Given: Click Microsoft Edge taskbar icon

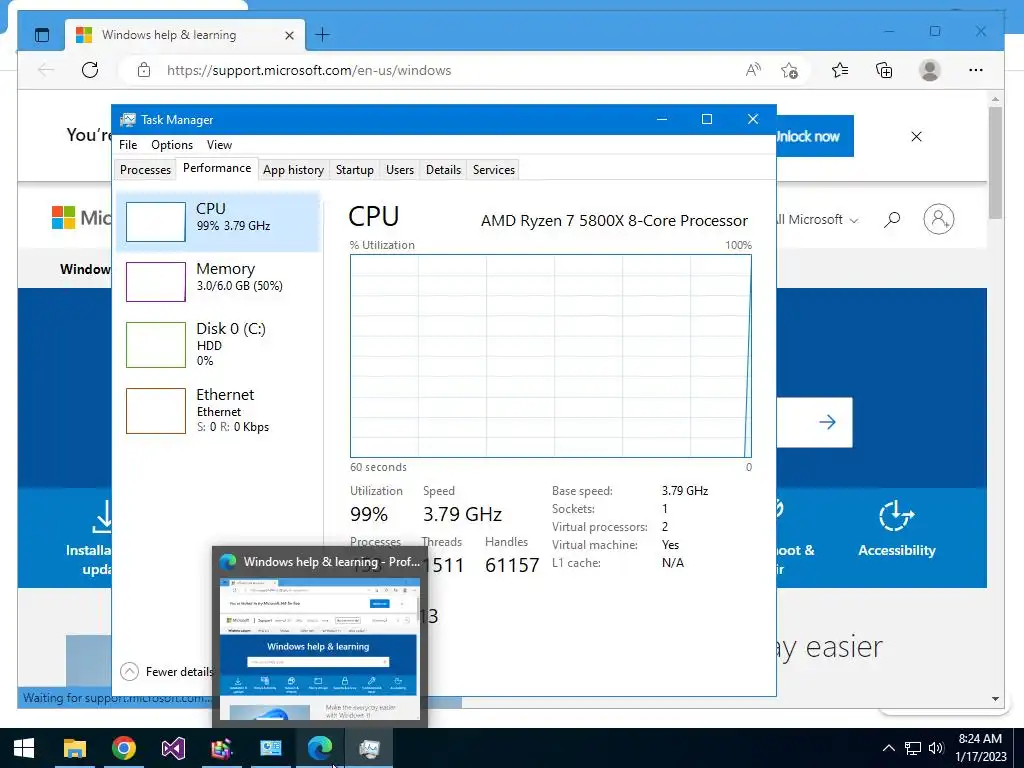Looking at the screenshot, I should (320, 748).
